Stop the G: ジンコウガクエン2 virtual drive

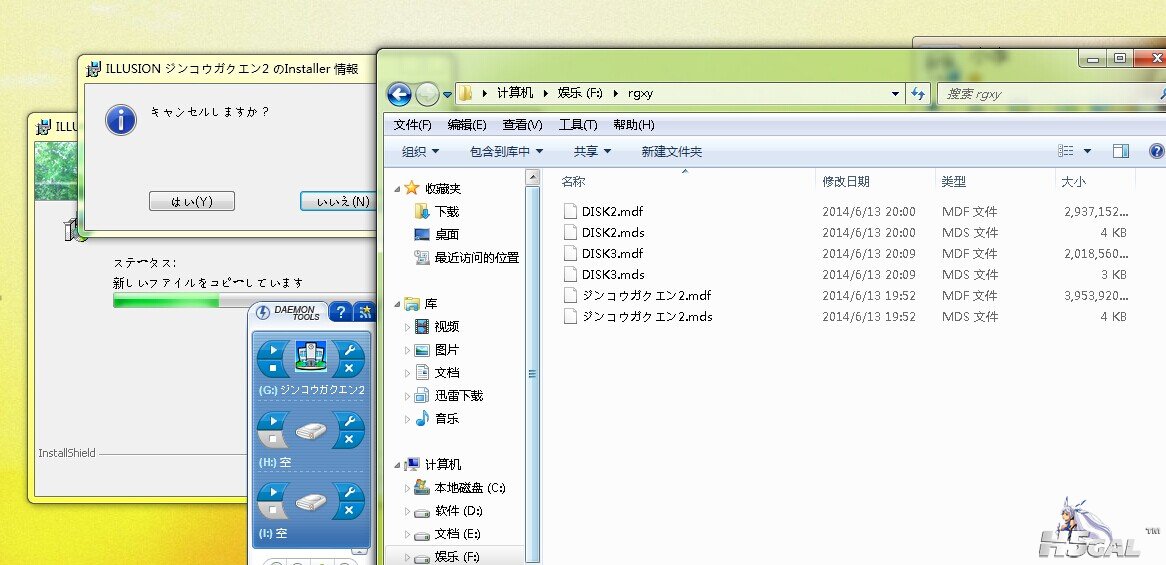pos(274,367)
